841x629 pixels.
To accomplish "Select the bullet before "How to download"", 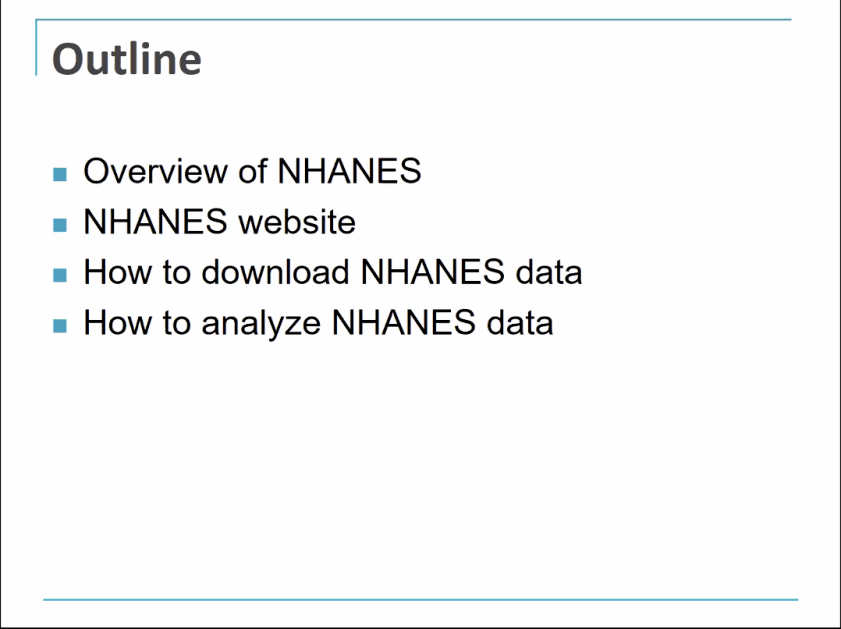I will point(60,275).
